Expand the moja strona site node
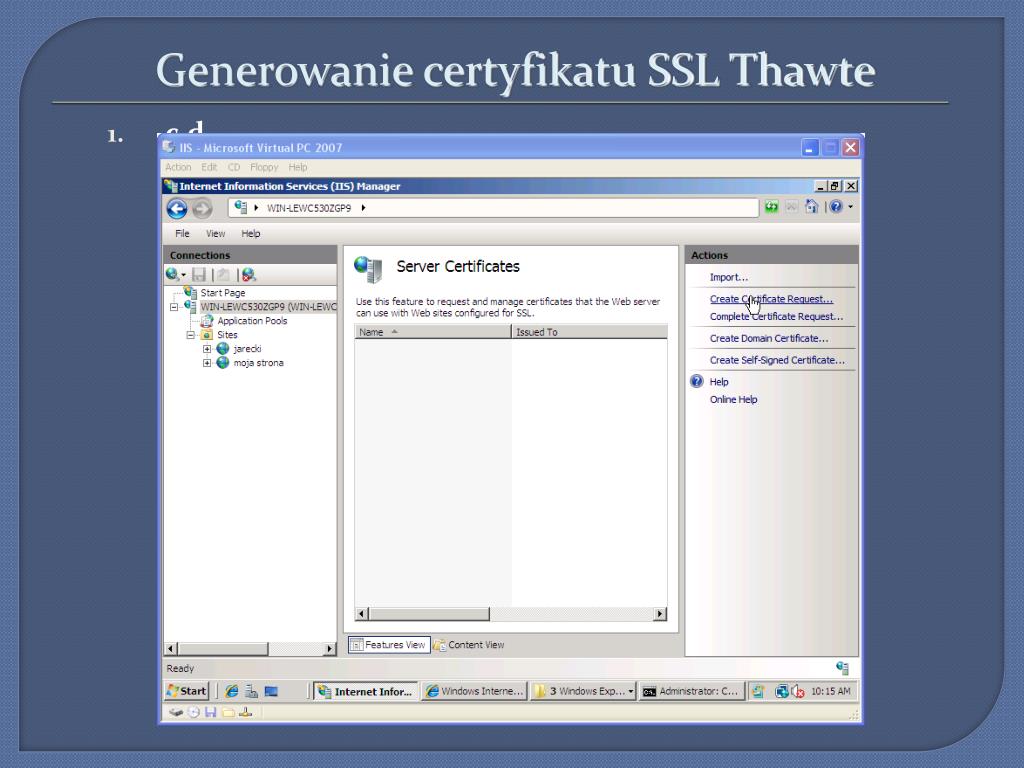This screenshot has width=1024, height=768. [x=207, y=363]
